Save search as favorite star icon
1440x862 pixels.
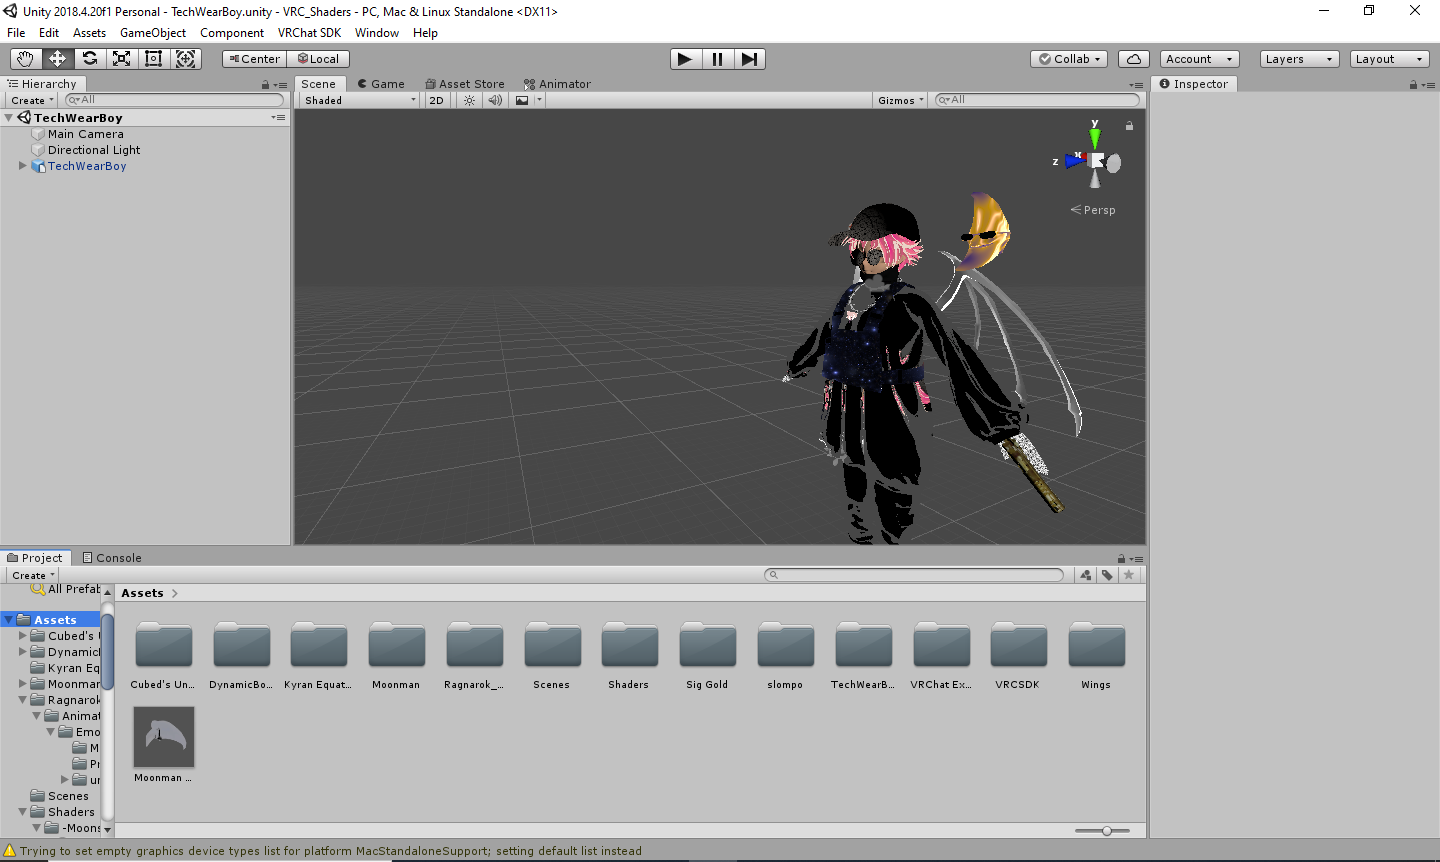1129,575
